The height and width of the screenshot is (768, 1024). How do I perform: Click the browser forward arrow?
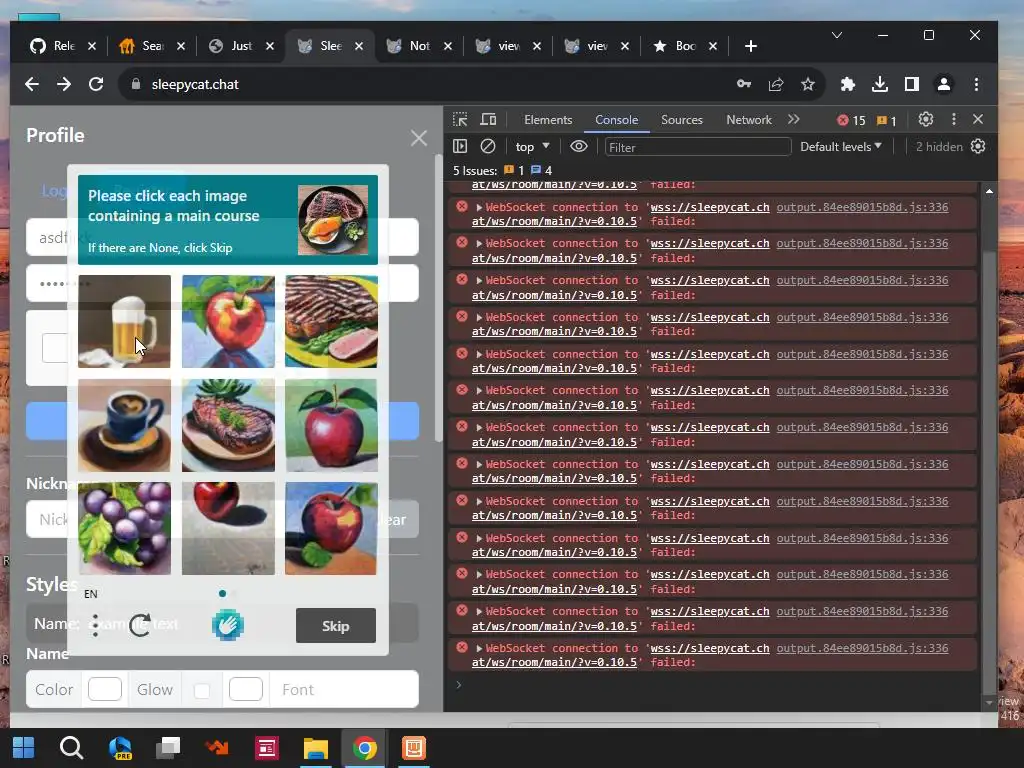(63, 84)
